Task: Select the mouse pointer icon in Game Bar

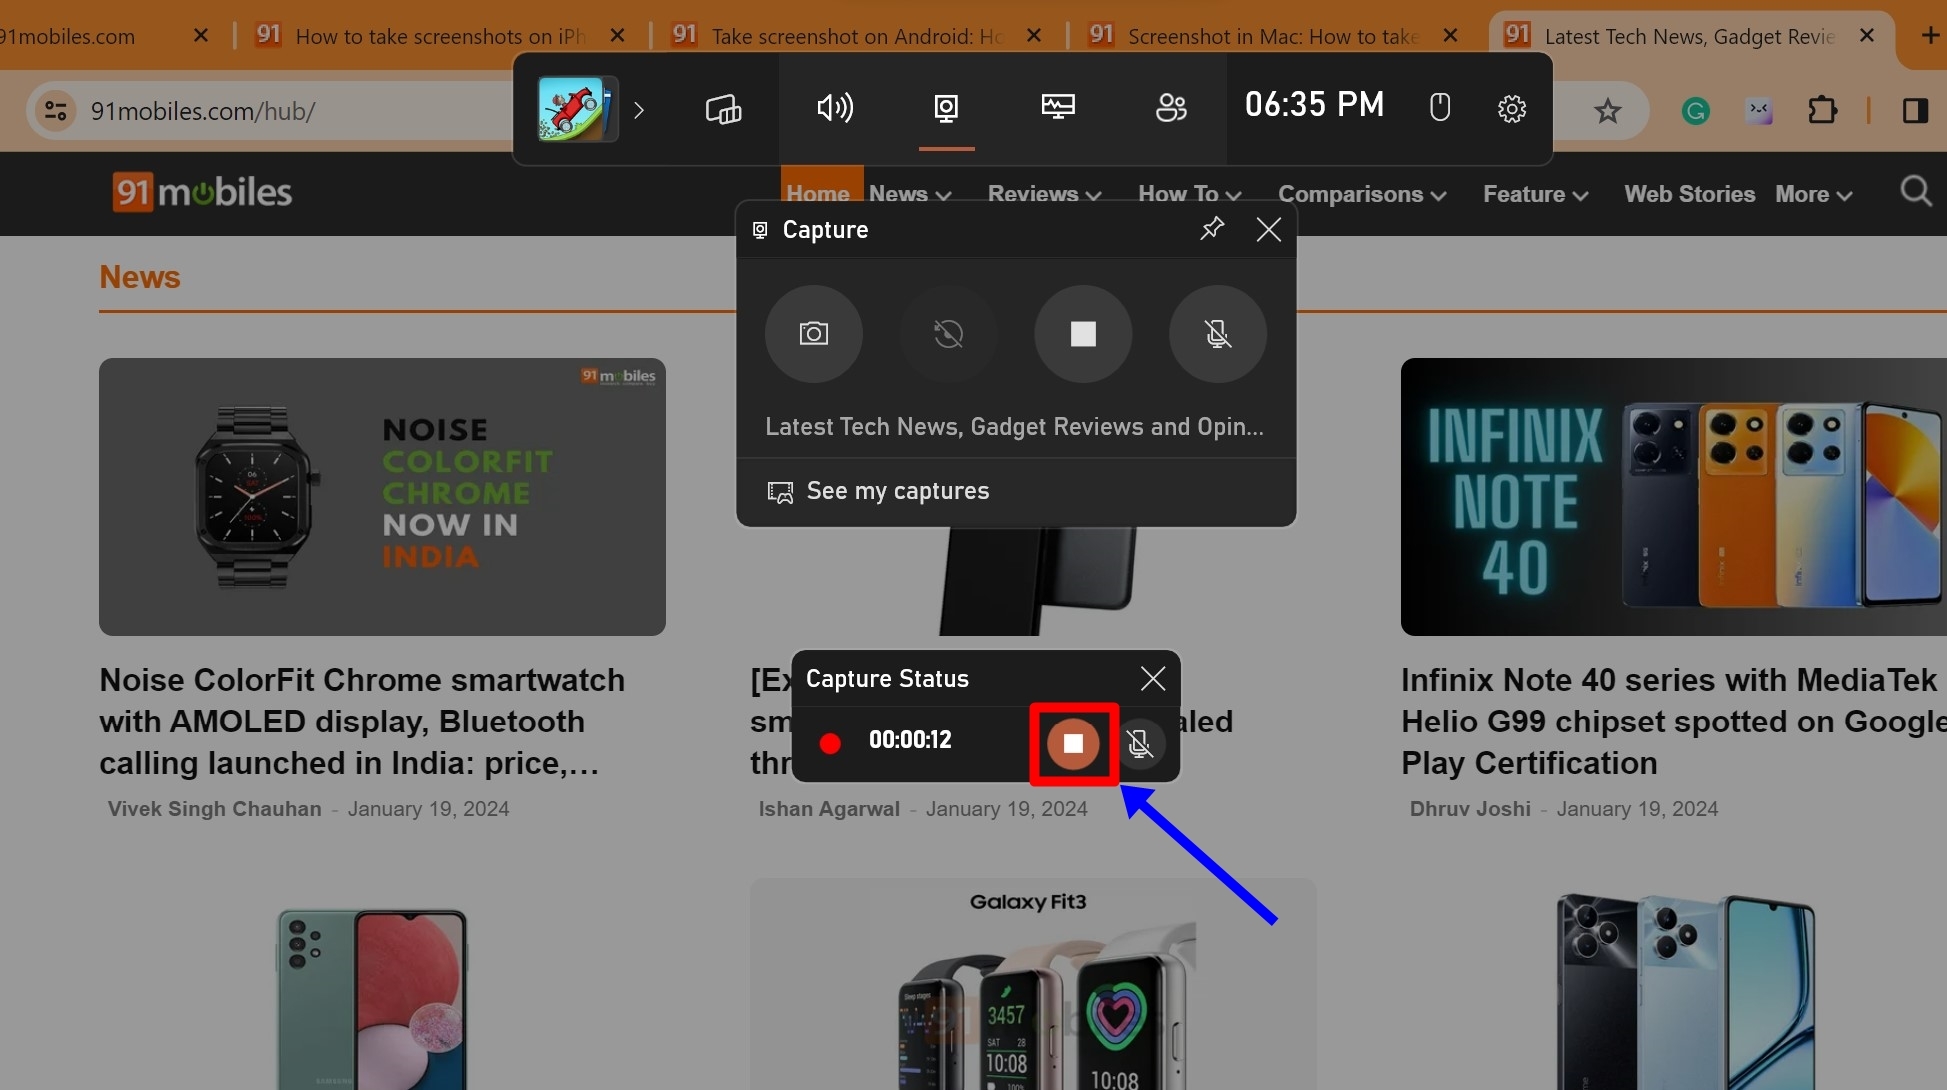Action: pos(1439,109)
